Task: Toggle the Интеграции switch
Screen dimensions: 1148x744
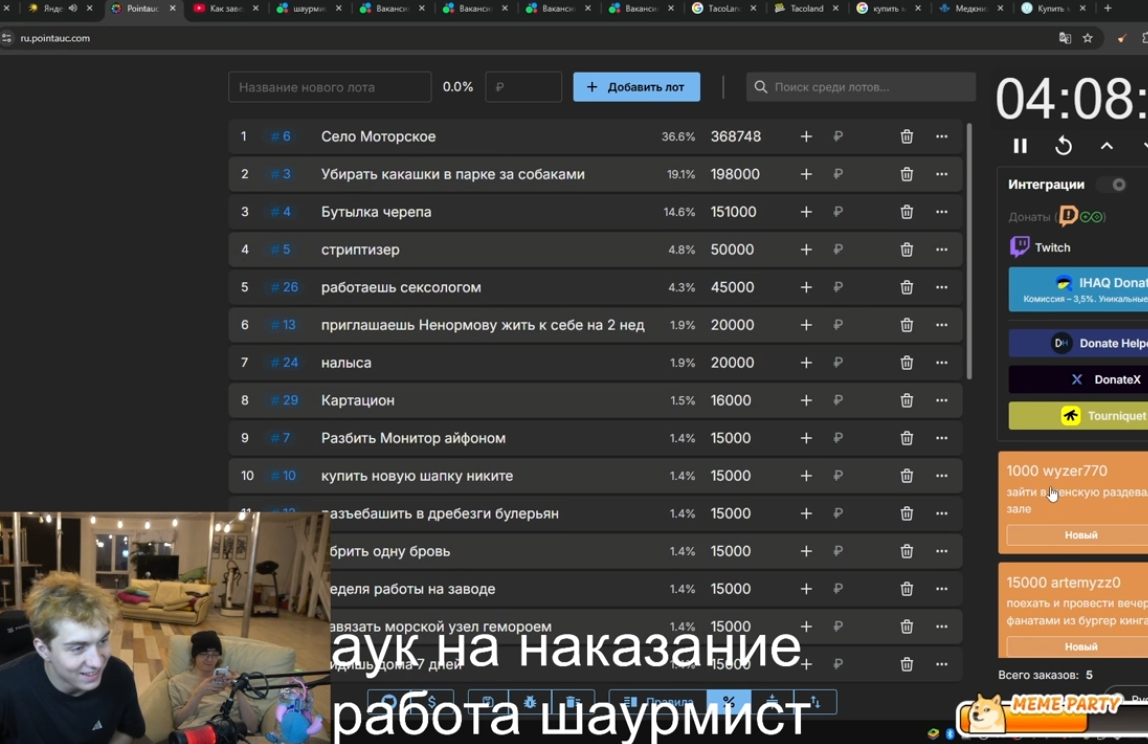Action: (1113, 185)
